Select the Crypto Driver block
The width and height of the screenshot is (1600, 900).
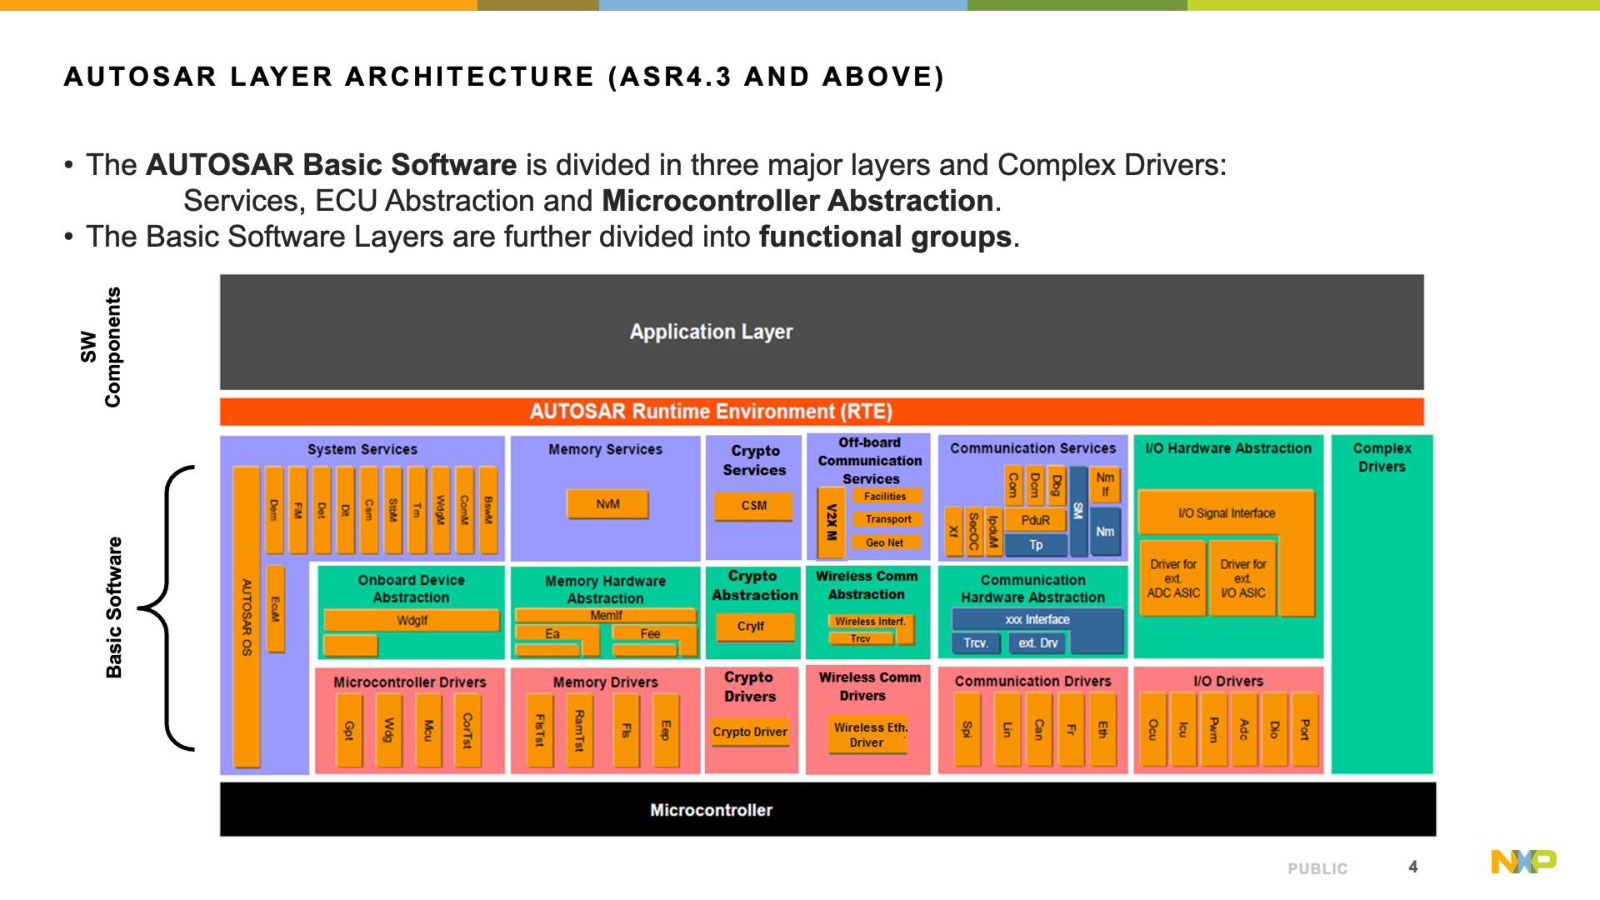coord(750,732)
